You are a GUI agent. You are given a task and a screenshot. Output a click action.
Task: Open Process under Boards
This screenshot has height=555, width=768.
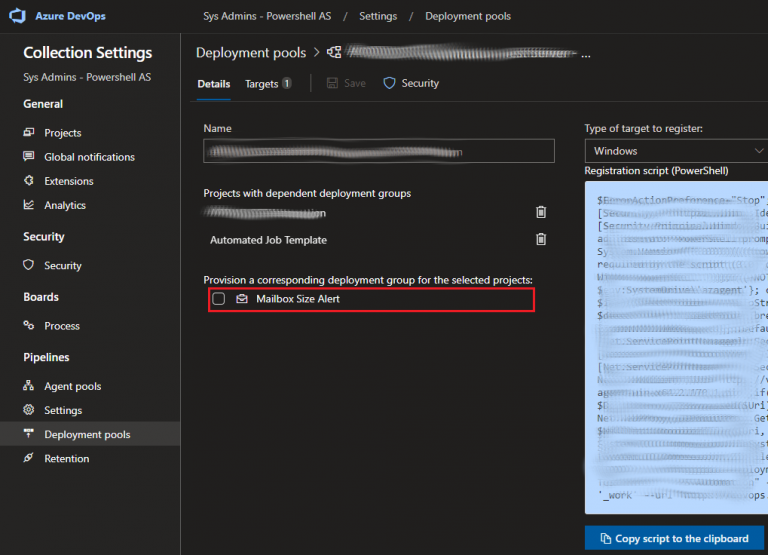pyautogui.click(x=62, y=326)
